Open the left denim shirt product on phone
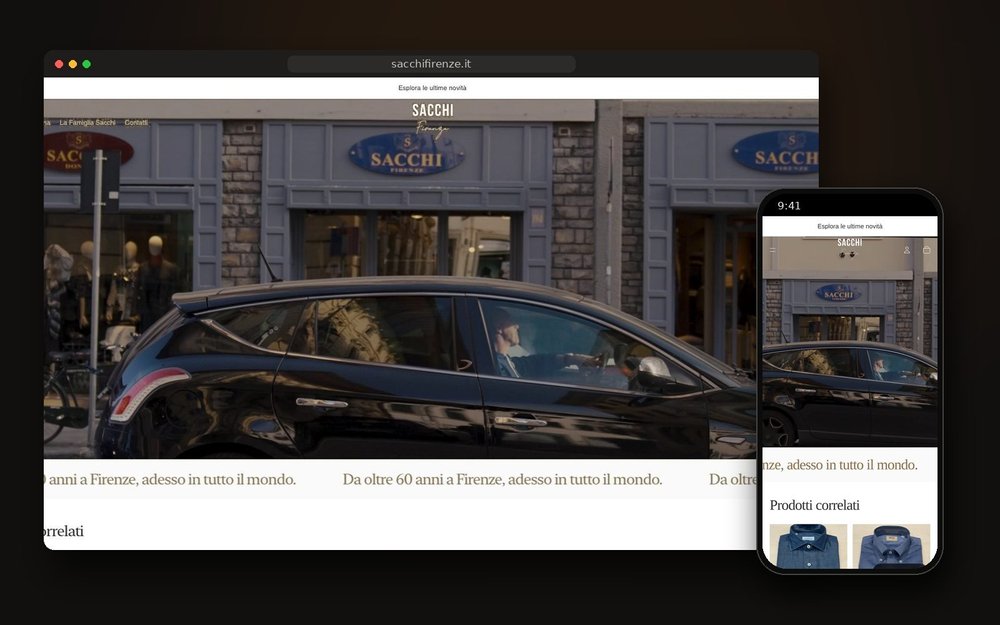1000x625 pixels. pyautogui.click(x=808, y=546)
